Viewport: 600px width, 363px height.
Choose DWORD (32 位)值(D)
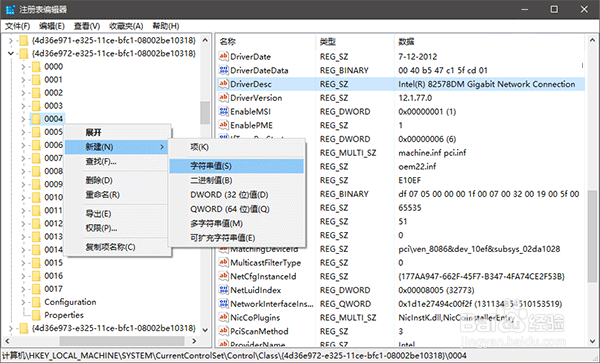[x=236, y=195]
